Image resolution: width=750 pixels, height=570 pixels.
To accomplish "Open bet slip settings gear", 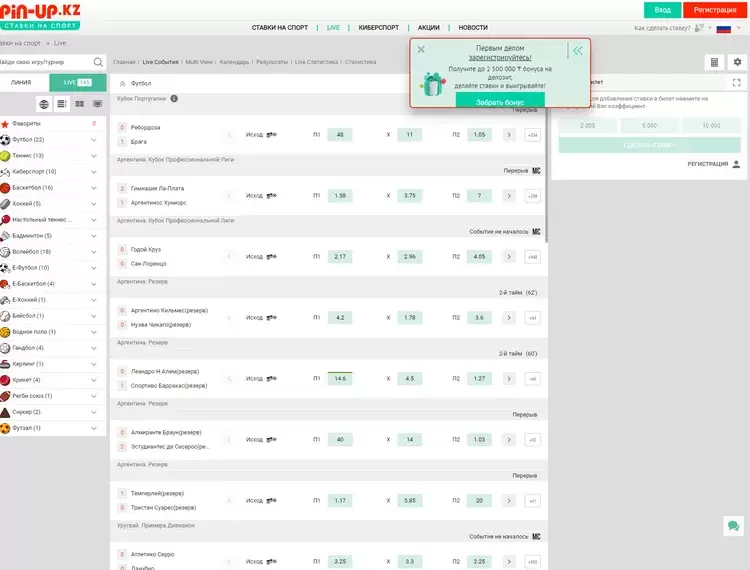I will [x=737, y=62].
